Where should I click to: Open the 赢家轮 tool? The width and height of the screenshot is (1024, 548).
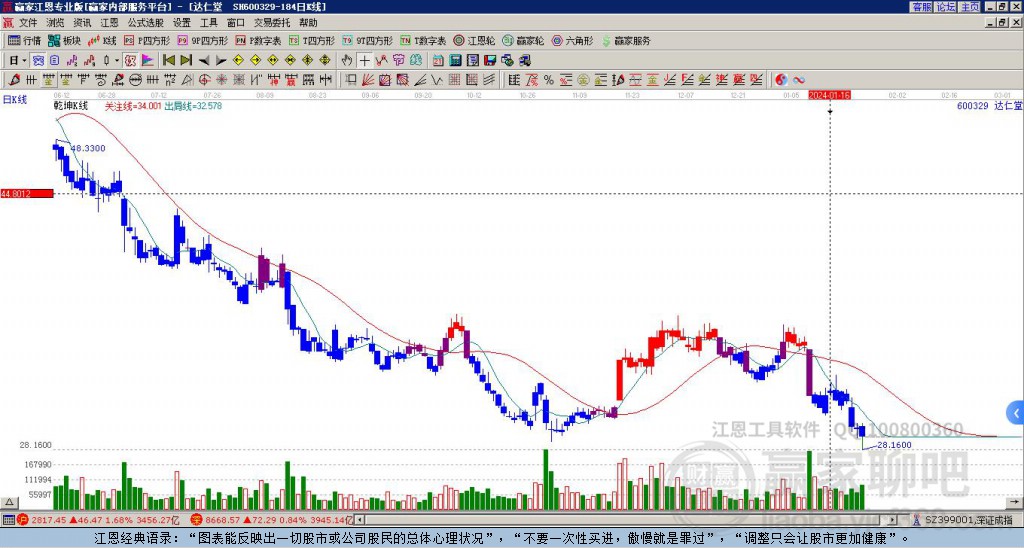click(x=523, y=40)
